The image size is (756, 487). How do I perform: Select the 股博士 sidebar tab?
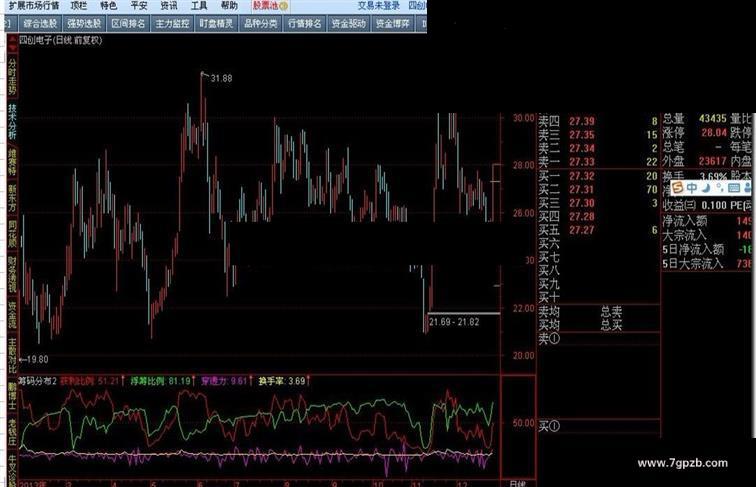coord(12,396)
